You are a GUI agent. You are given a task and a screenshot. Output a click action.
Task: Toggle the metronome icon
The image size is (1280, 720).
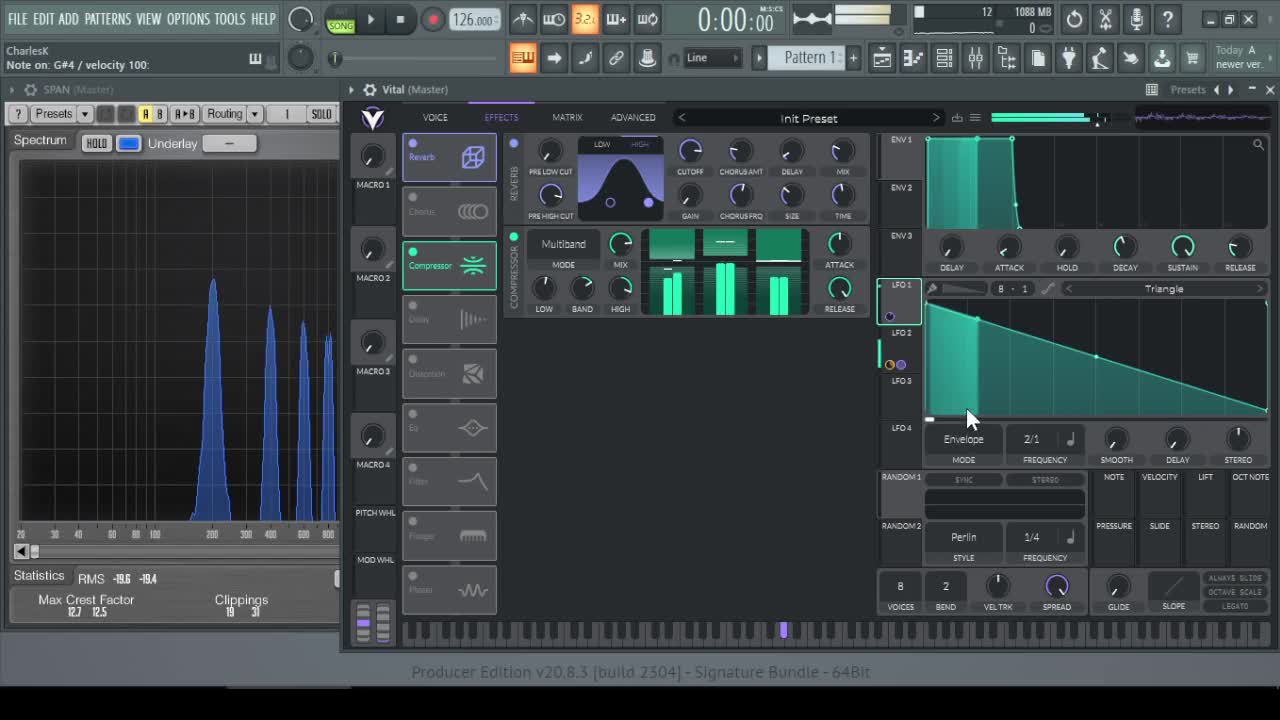click(x=523, y=19)
